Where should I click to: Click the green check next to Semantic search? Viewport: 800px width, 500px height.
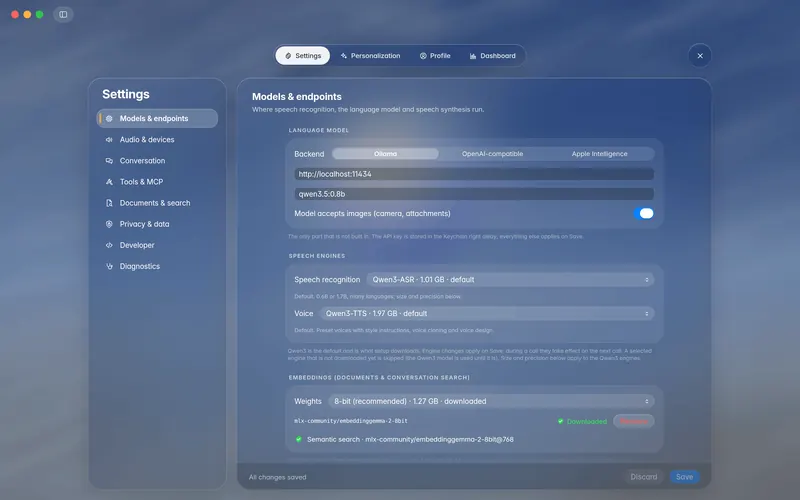click(x=299, y=439)
